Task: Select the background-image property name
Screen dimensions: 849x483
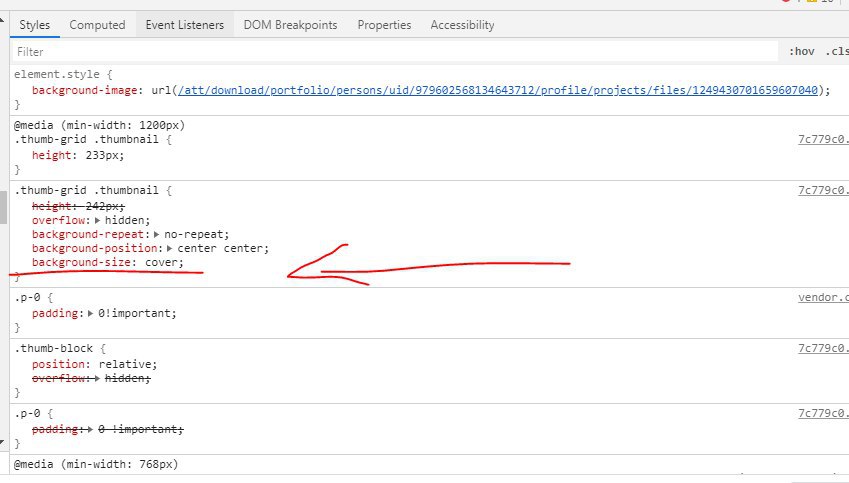Action: pyautogui.click(x=84, y=90)
